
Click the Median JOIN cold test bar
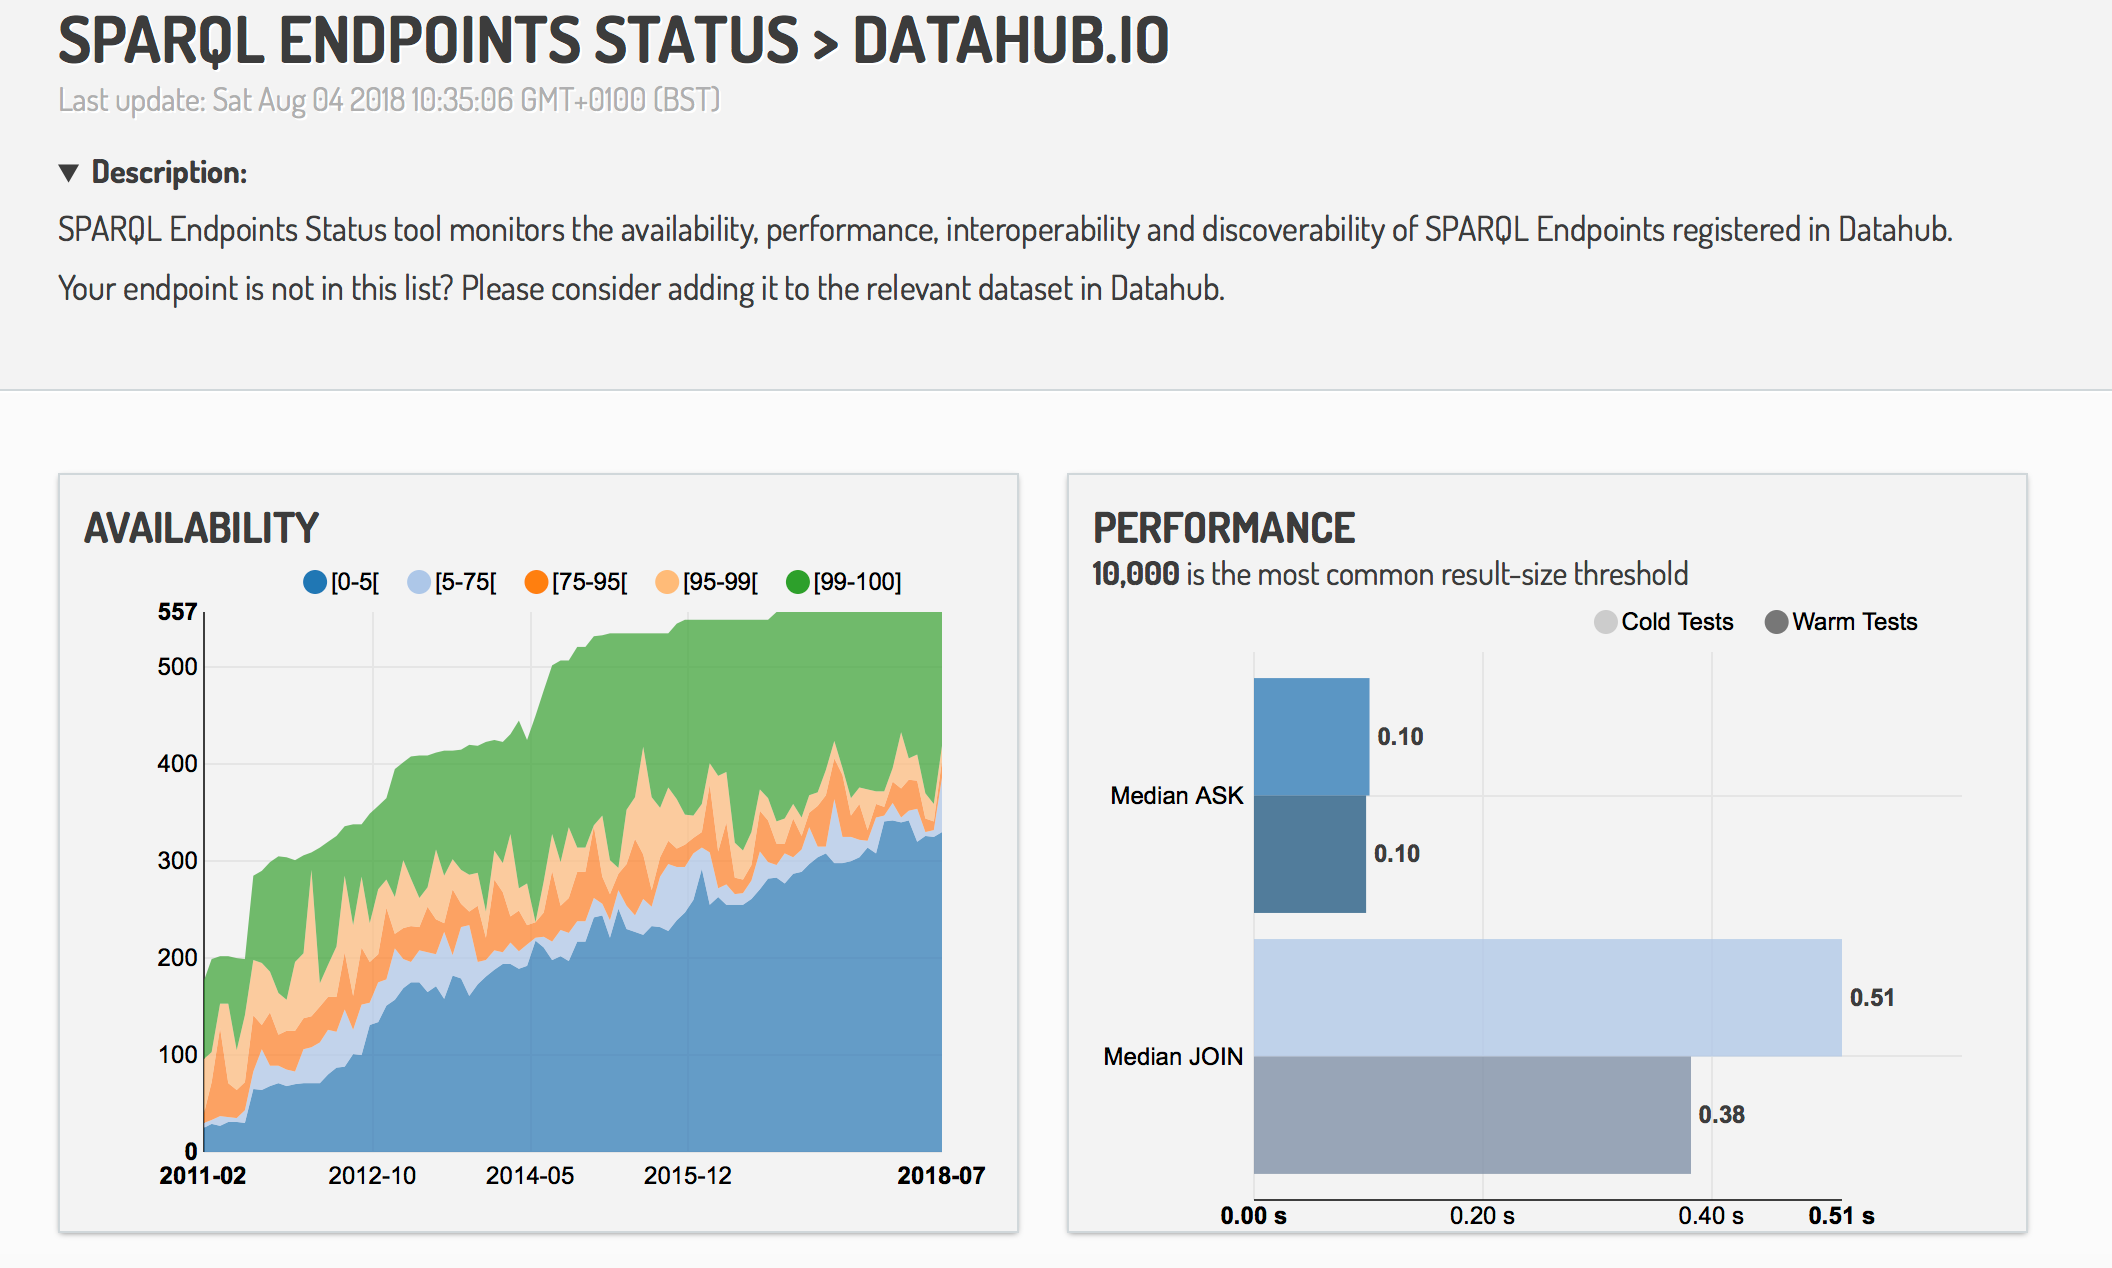coord(1548,998)
